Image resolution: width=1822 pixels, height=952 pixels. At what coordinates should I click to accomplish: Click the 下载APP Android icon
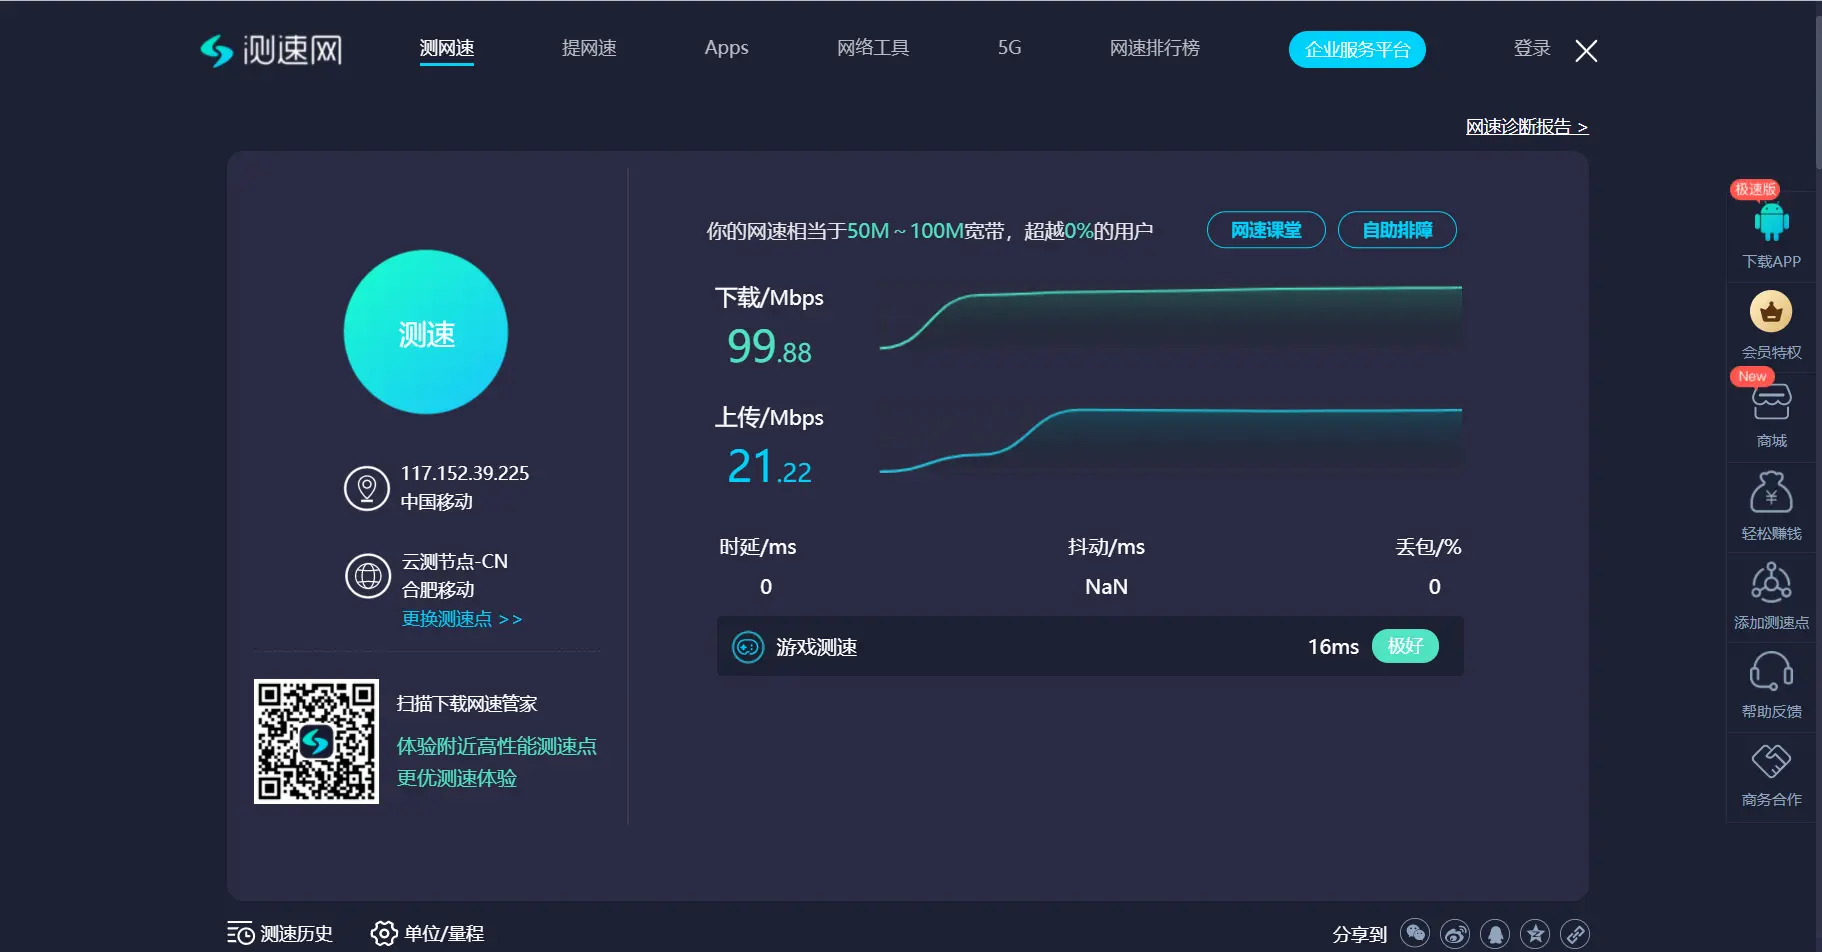[1771, 222]
